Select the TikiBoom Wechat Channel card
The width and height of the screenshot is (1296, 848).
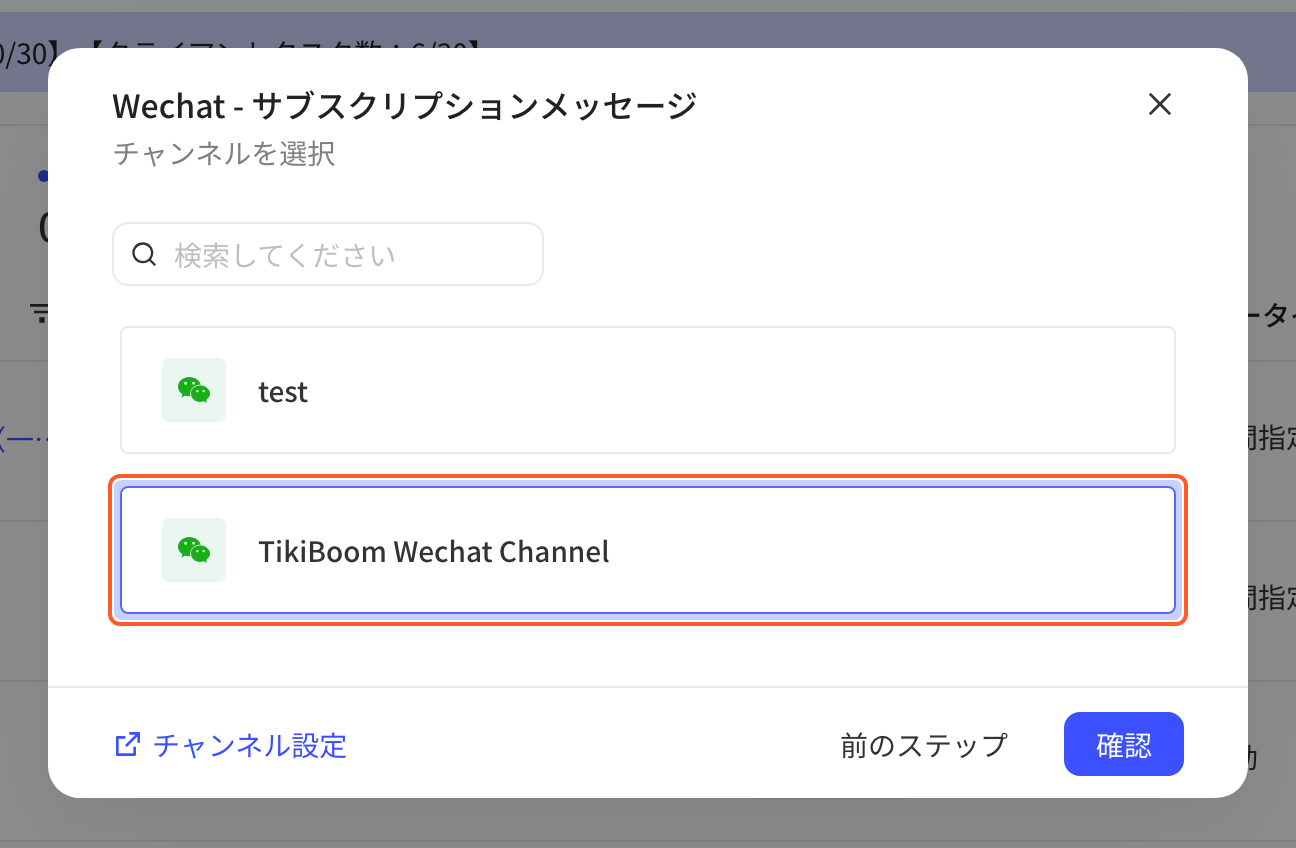(x=648, y=550)
